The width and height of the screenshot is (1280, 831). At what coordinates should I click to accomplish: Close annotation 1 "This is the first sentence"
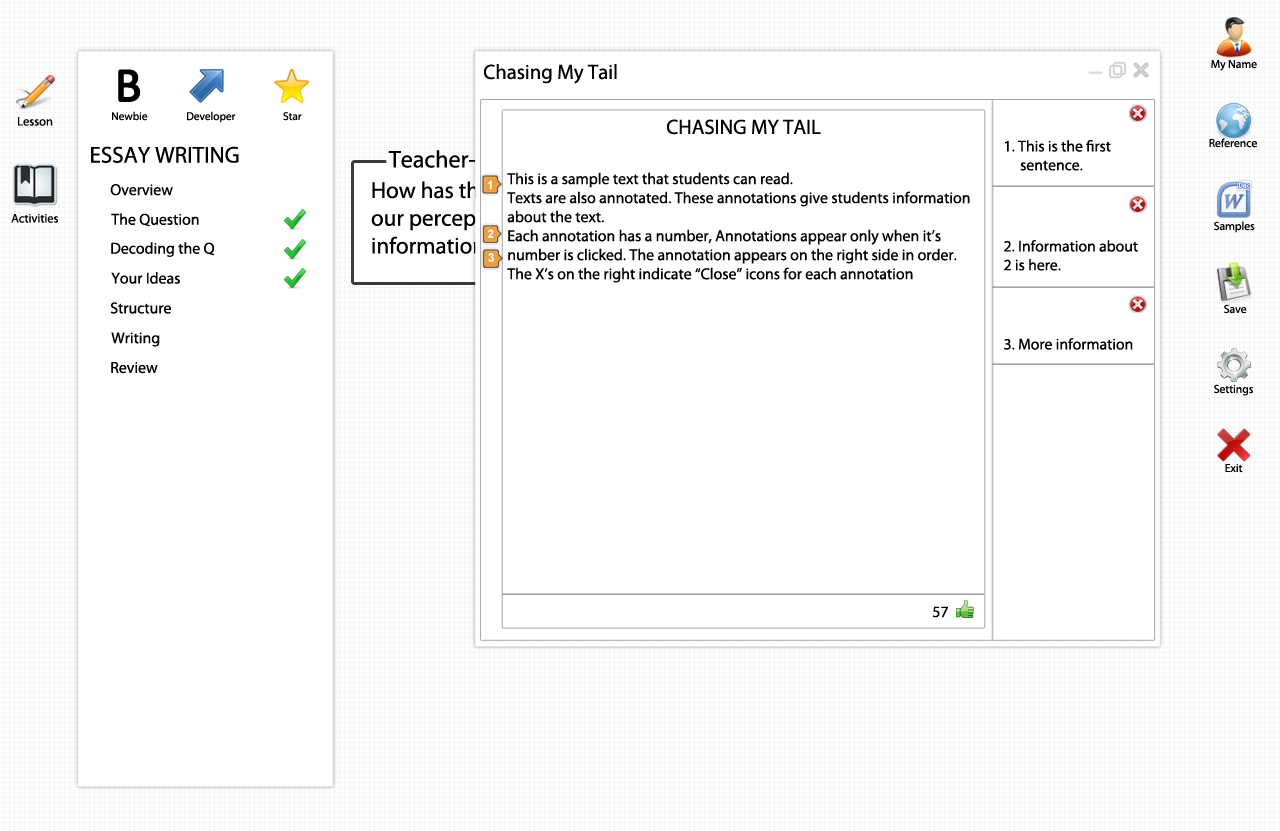pos(1138,113)
